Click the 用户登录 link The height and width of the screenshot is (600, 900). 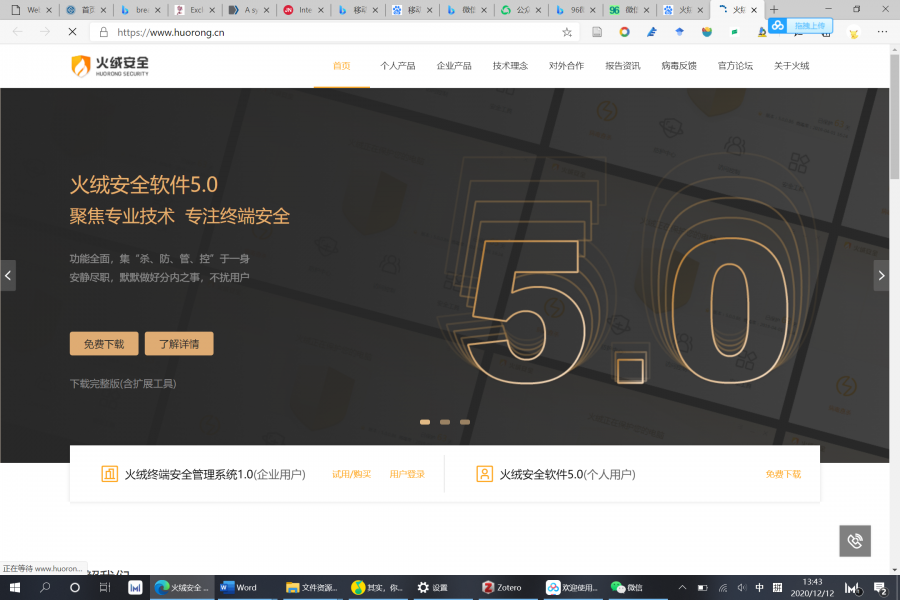[x=407, y=474]
